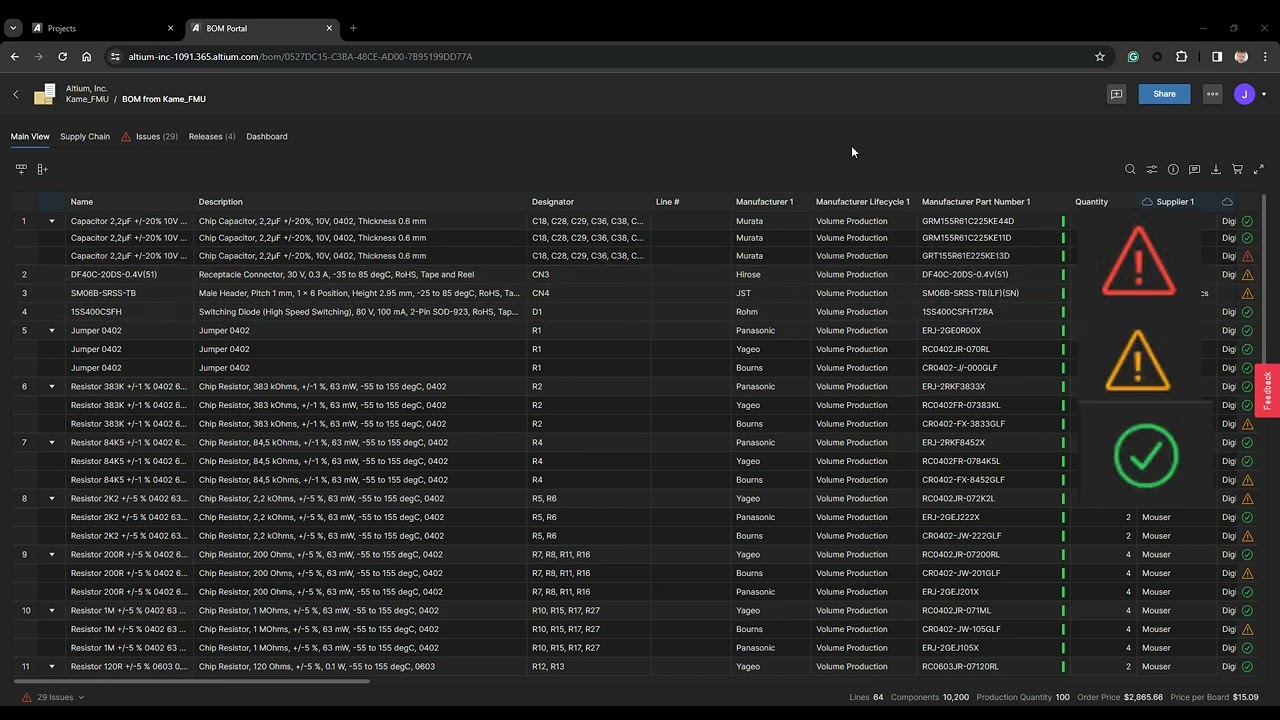Viewport: 1280px width, 720px height.
Task: Click the add column icon
Action: 43,169
